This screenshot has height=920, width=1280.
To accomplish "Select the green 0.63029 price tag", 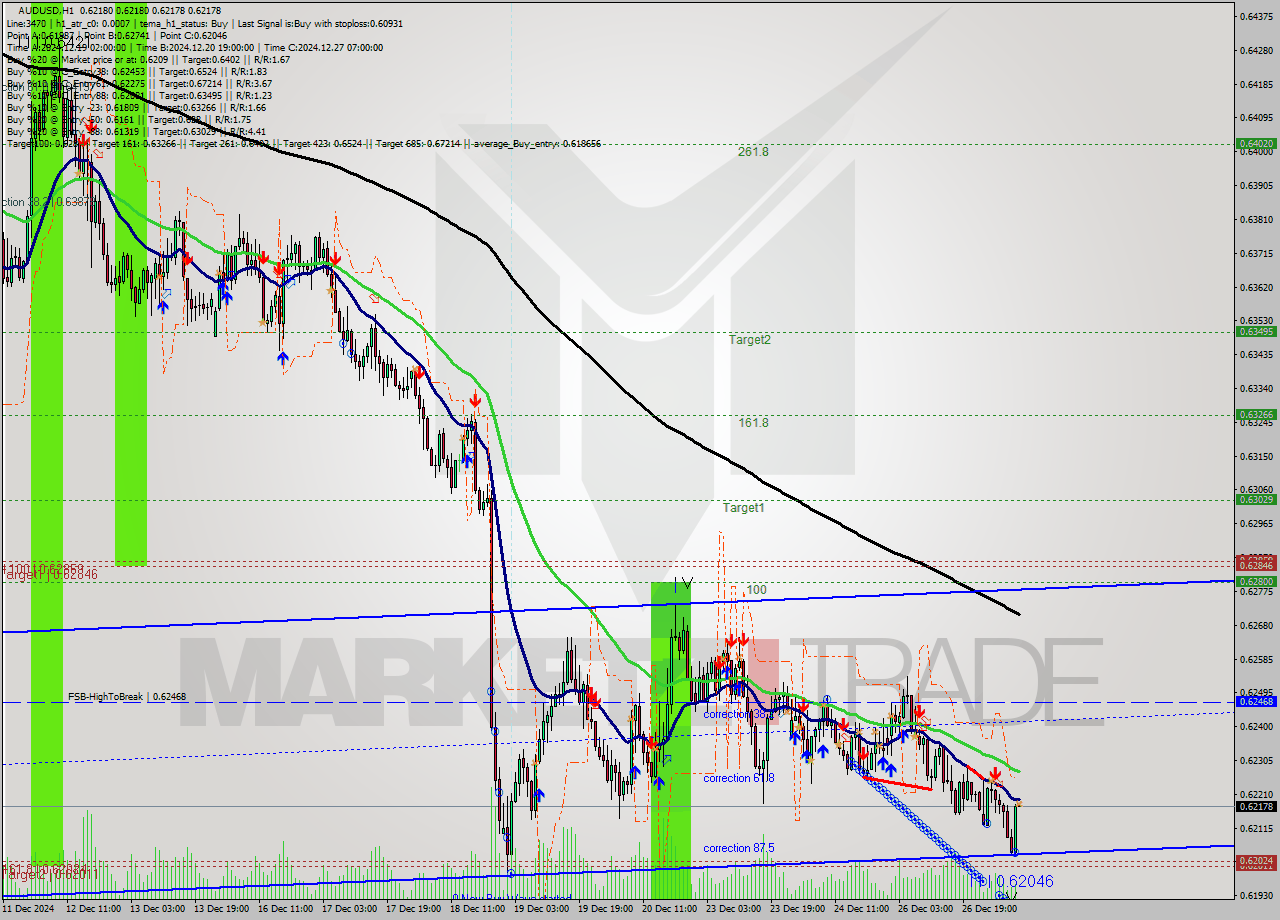I will pos(1256,499).
